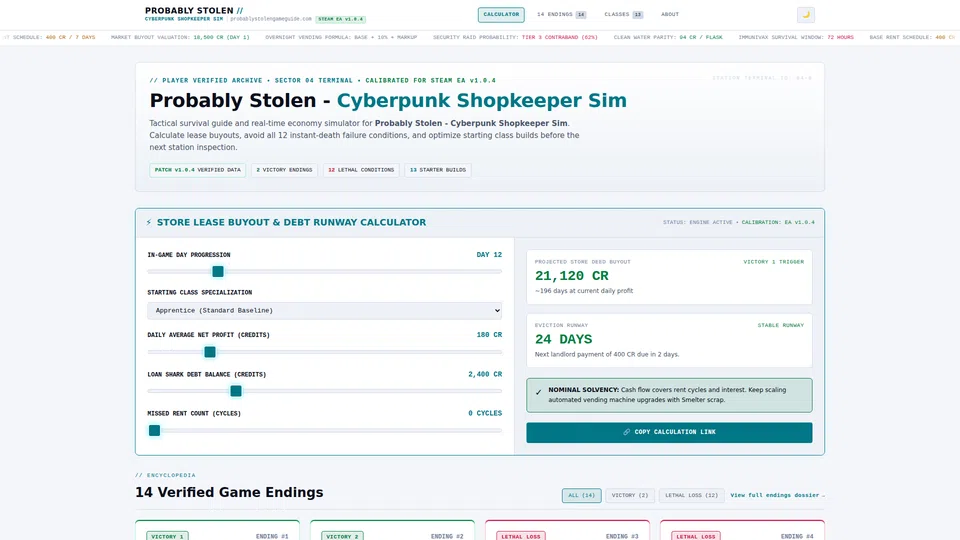Click the Nominal Solvency checkmark icon

coord(538,392)
